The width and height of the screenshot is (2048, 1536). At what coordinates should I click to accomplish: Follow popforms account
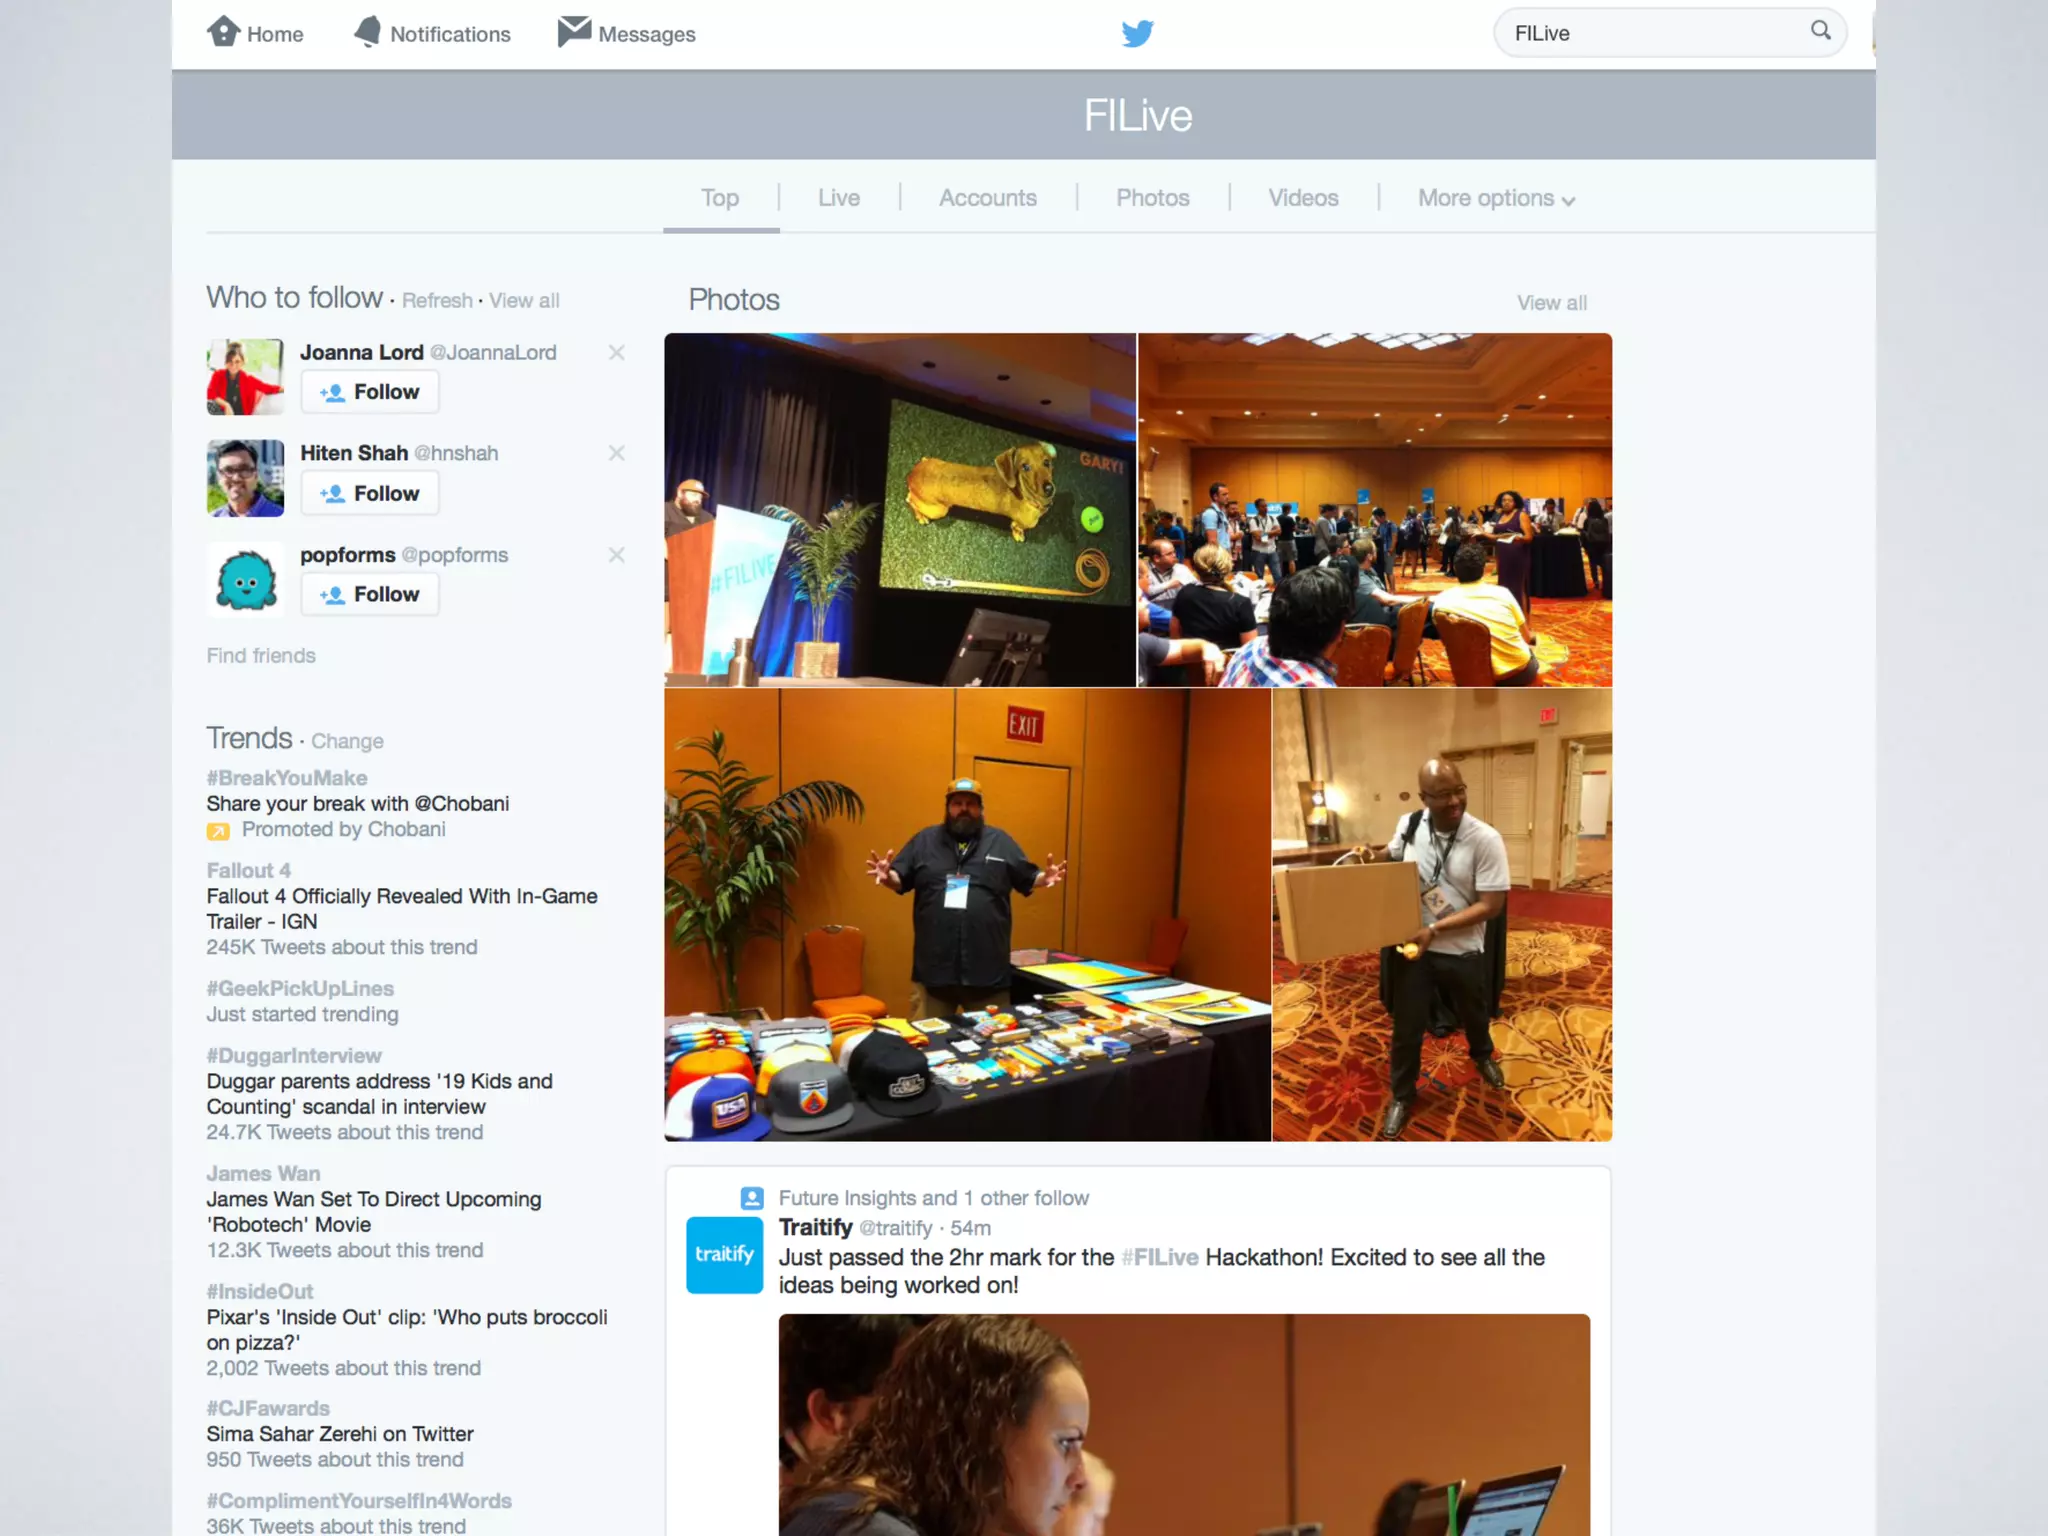(370, 595)
